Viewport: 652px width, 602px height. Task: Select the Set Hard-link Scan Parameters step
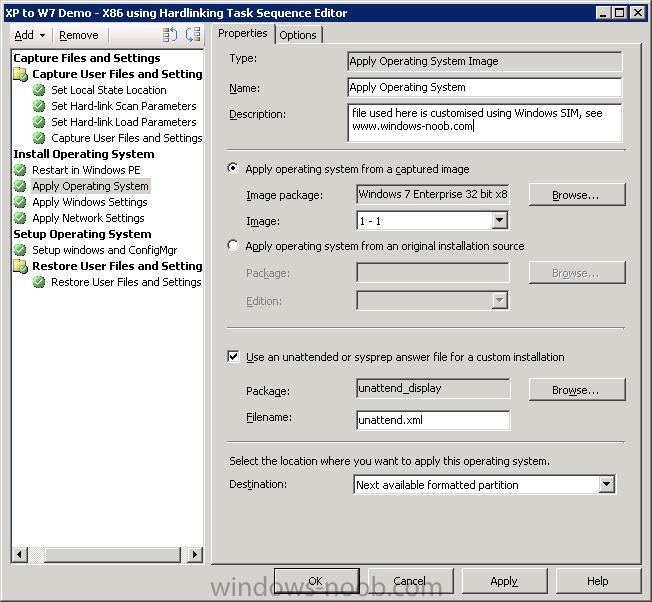pos(123,106)
